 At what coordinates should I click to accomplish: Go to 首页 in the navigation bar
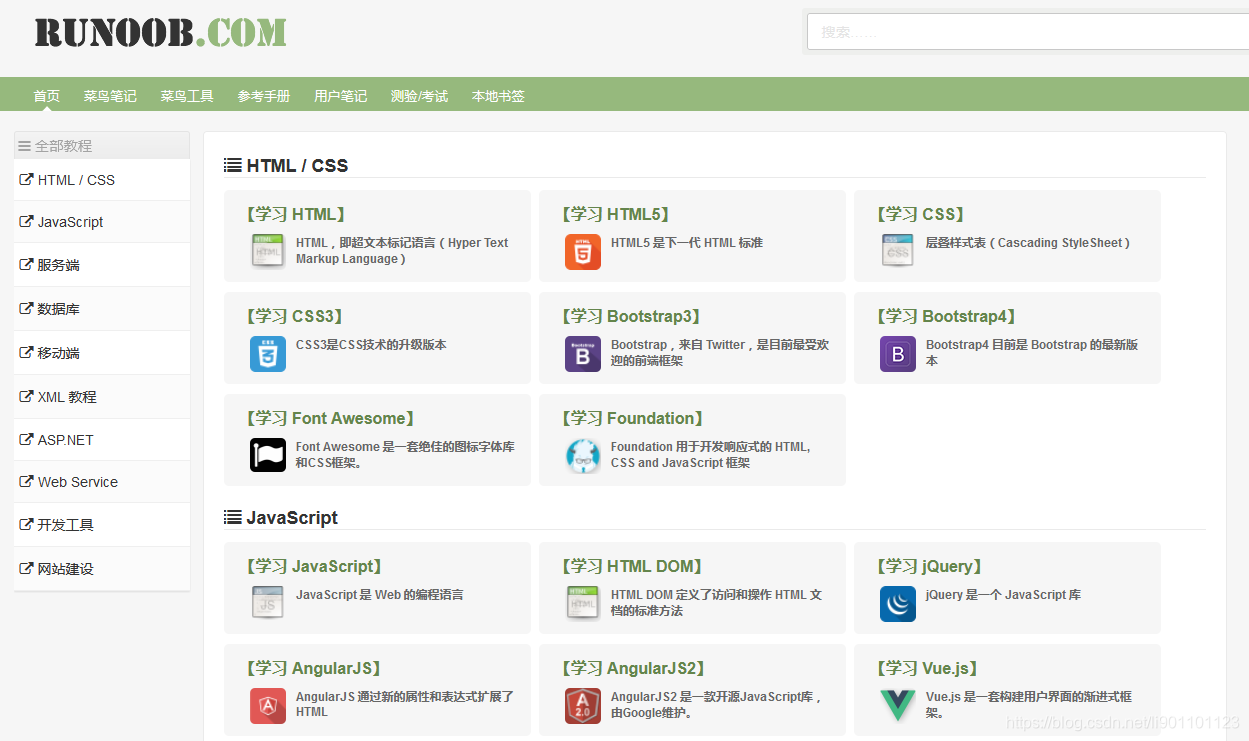pos(47,96)
